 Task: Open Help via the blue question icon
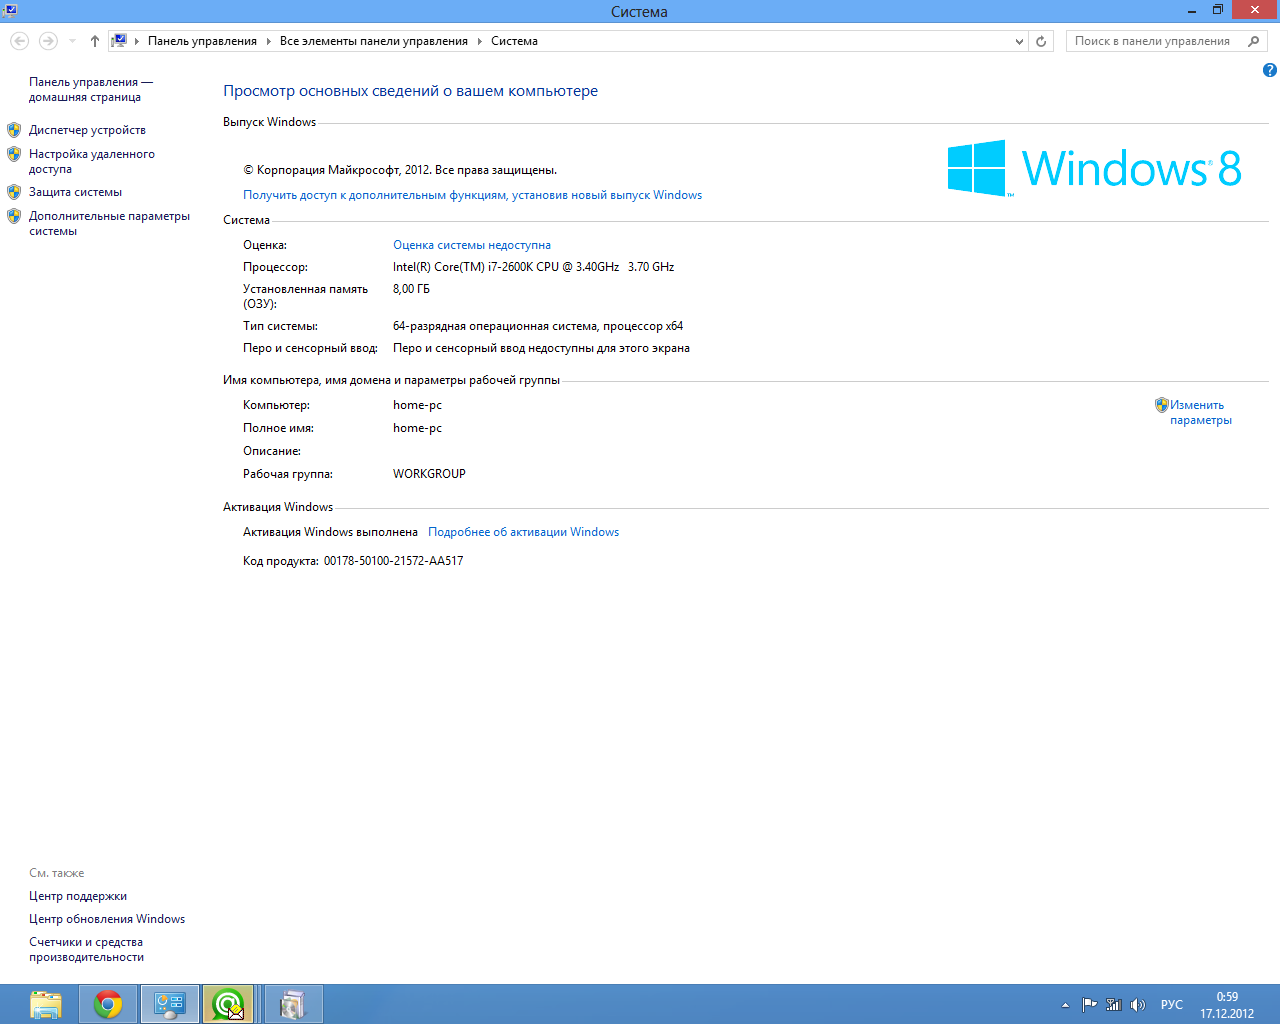tap(1269, 70)
